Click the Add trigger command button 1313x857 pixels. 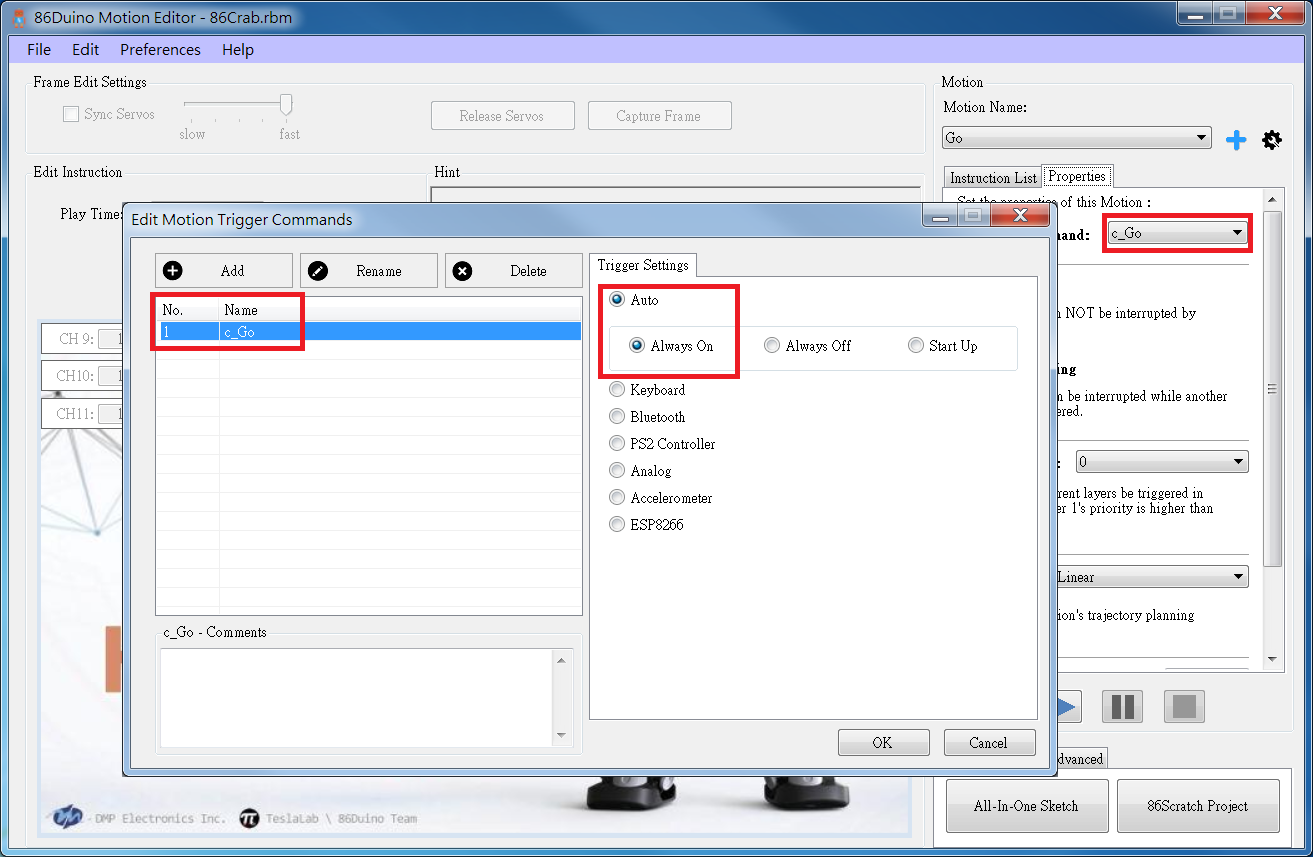224,271
